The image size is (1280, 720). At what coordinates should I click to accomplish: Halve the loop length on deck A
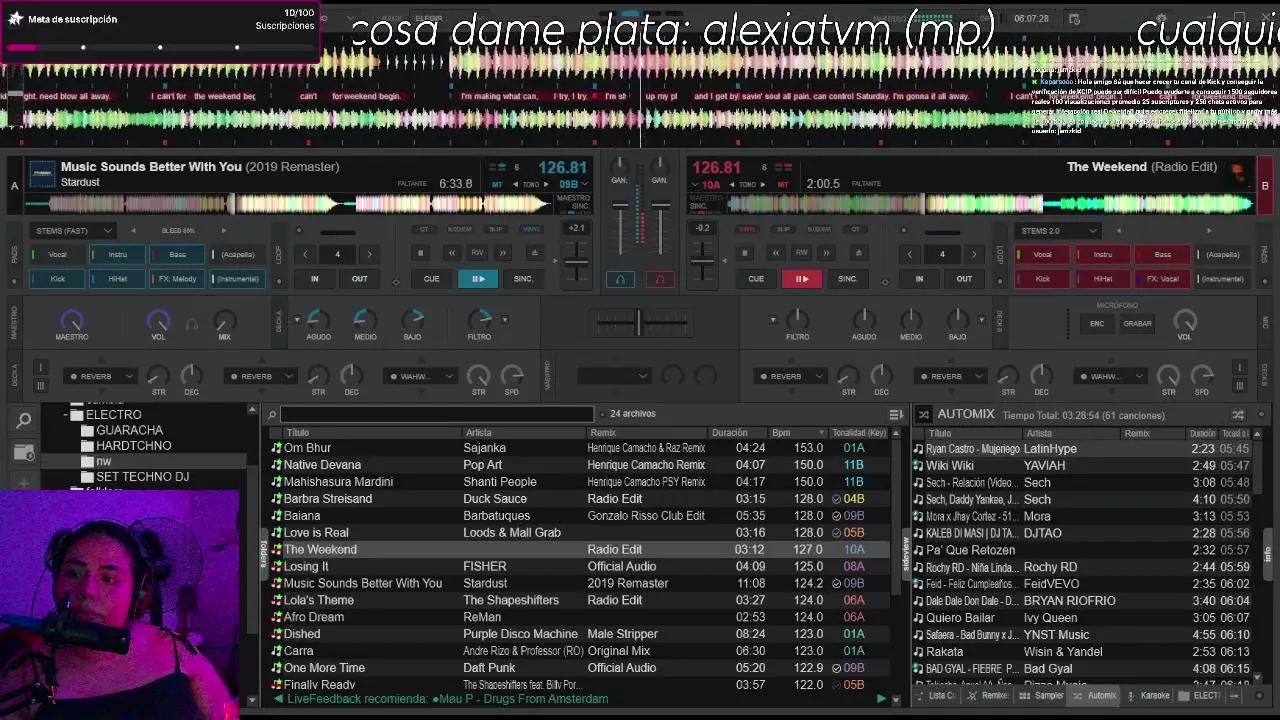tap(305, 254)
